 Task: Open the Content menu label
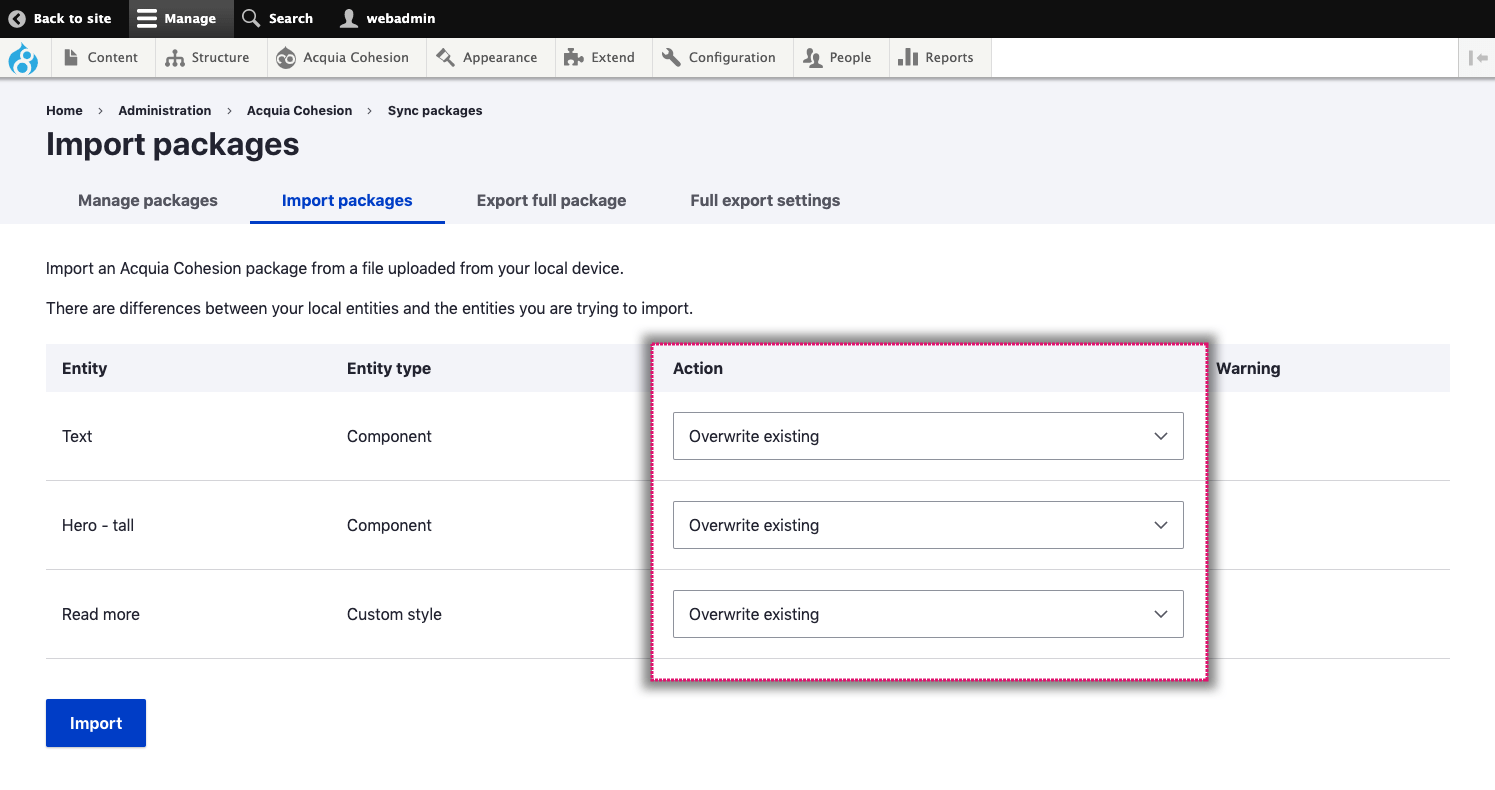[x=113, y=58]
